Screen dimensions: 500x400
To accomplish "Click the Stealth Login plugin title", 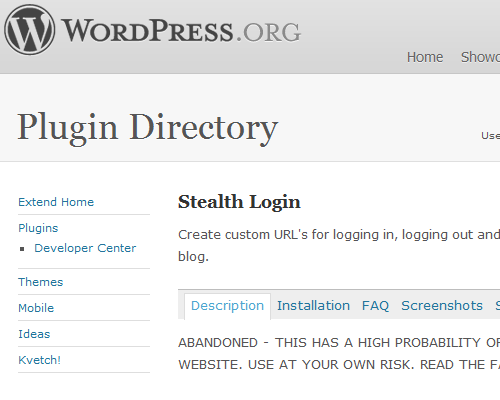I will [x=239, y=202].
